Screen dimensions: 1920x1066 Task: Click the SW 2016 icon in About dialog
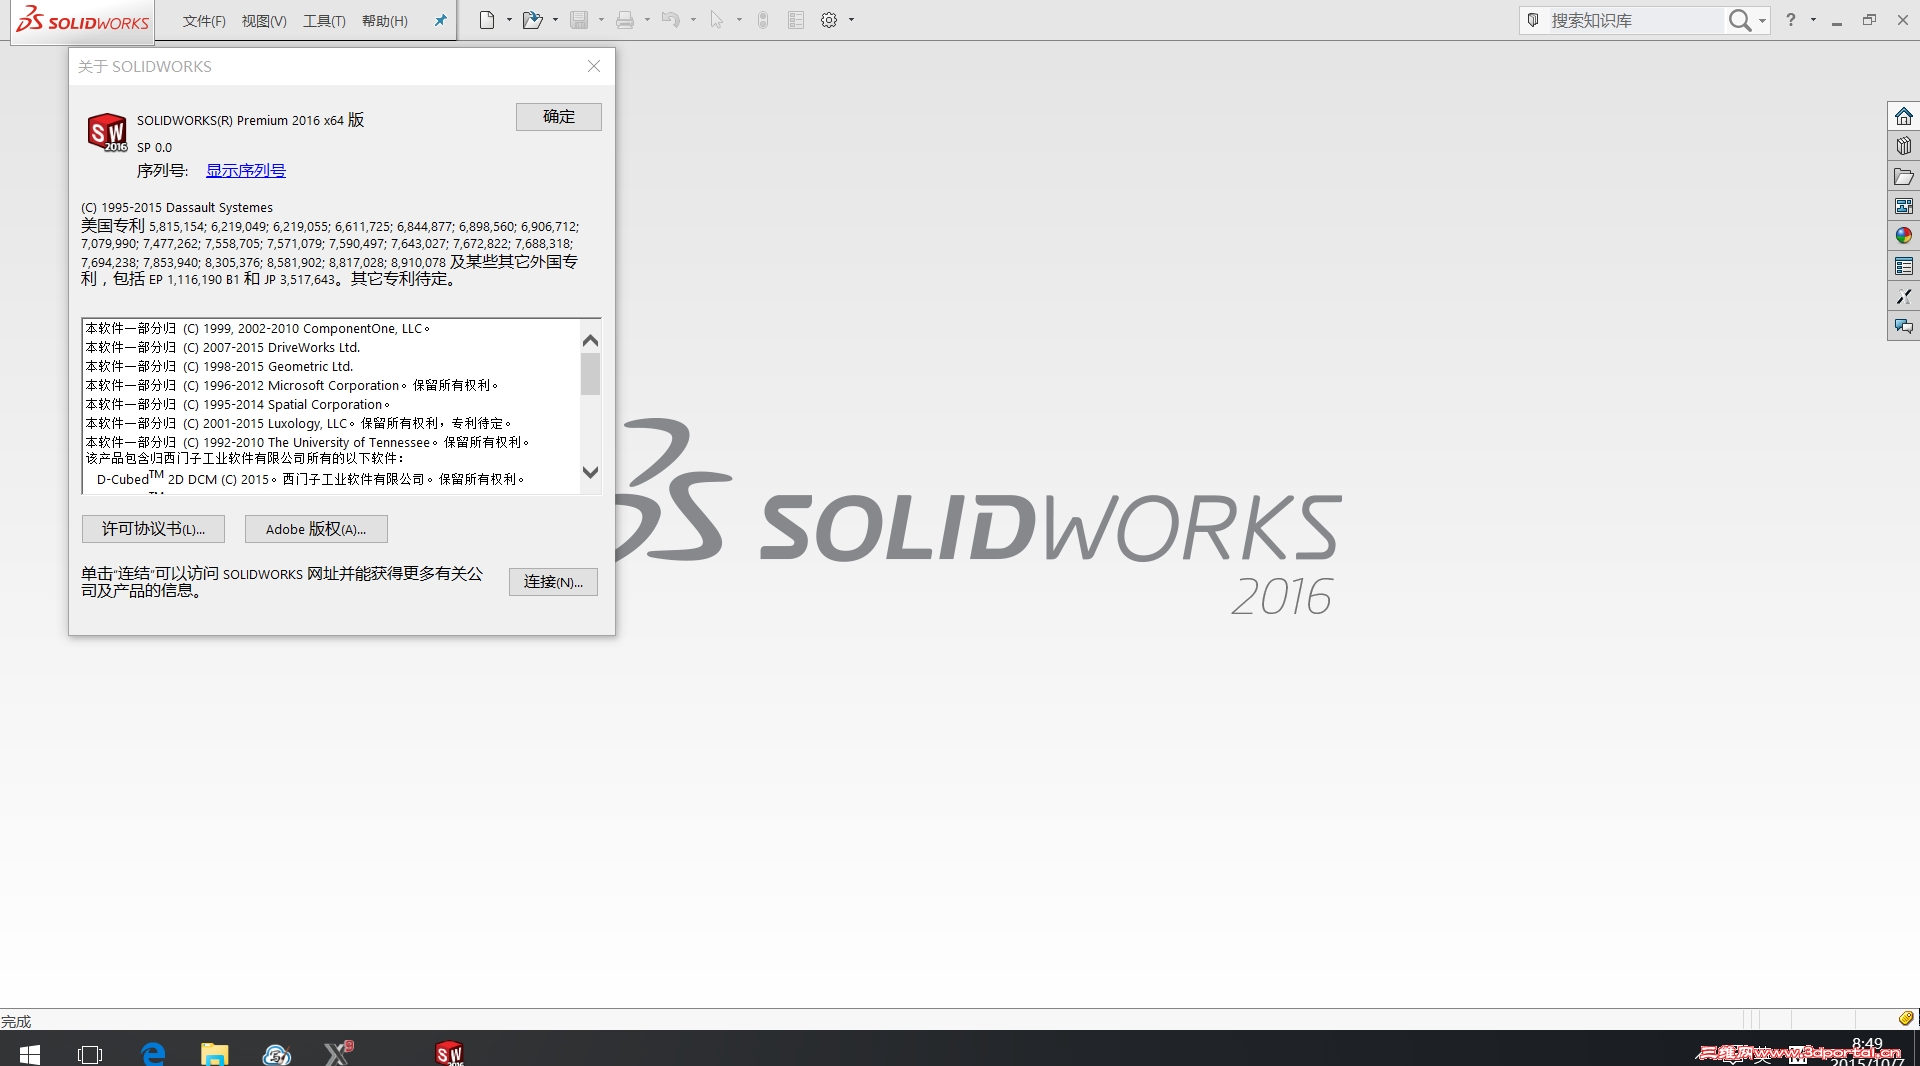click(107, 132)
